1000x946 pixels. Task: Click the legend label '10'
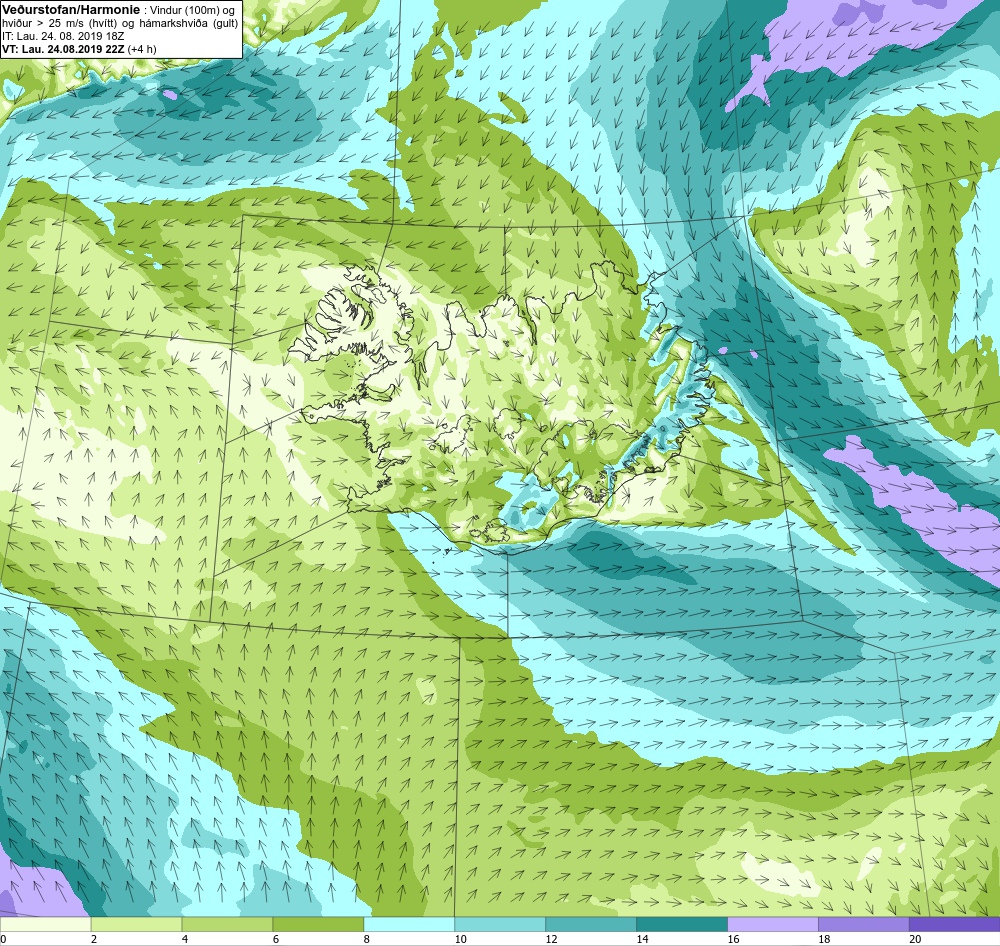pos(460,939)
